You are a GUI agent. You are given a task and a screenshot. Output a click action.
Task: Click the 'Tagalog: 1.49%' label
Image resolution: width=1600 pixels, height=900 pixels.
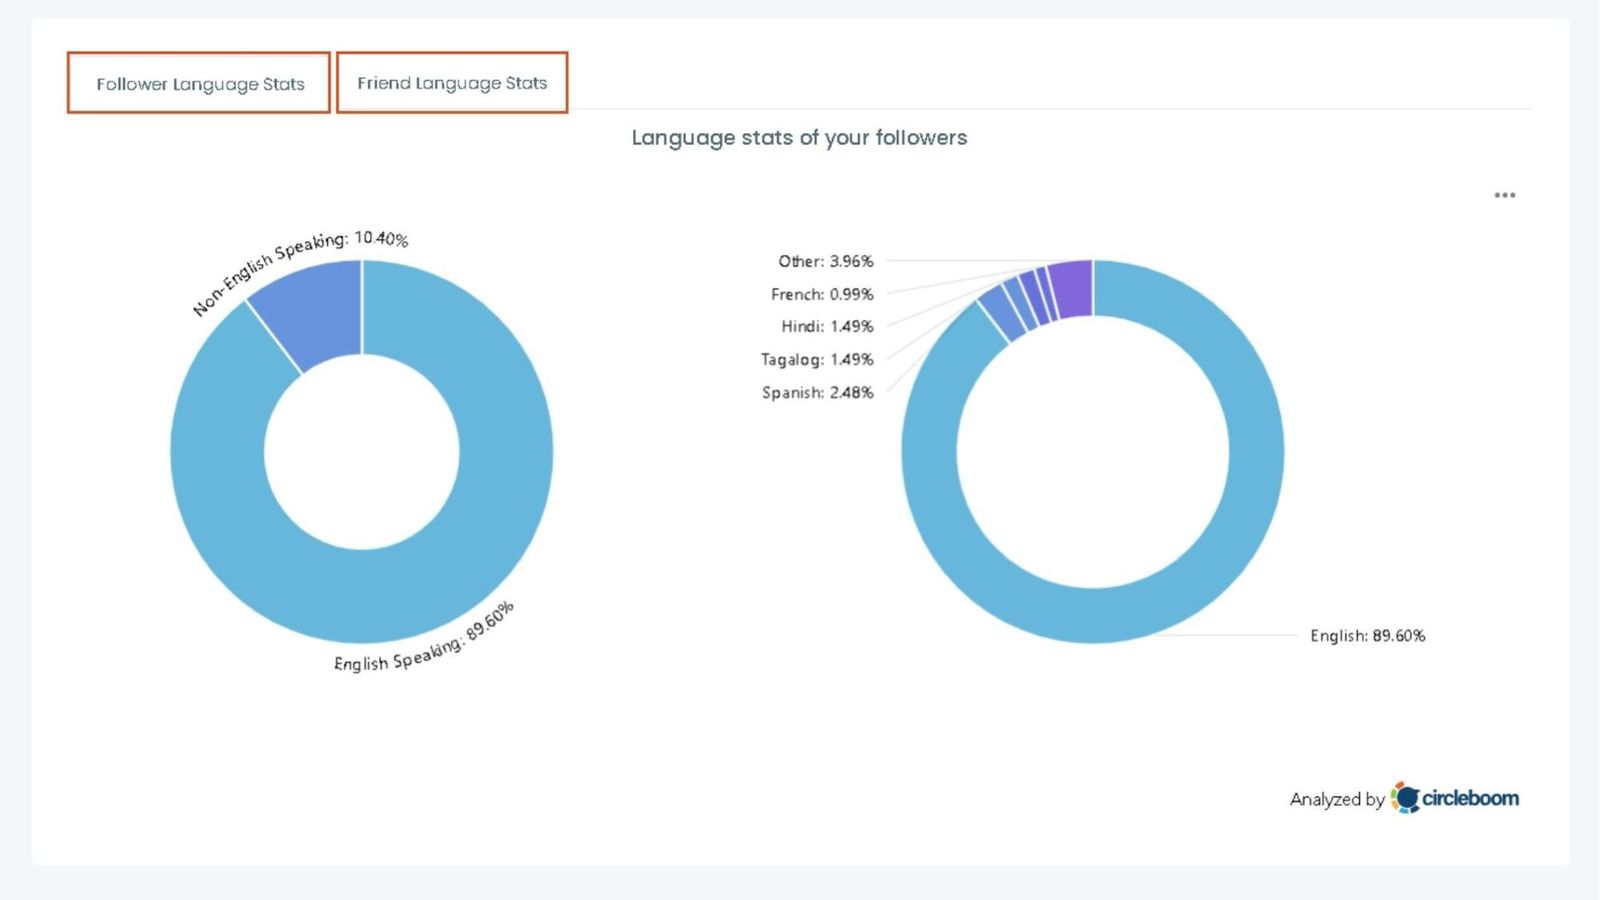tap(816, 359)
